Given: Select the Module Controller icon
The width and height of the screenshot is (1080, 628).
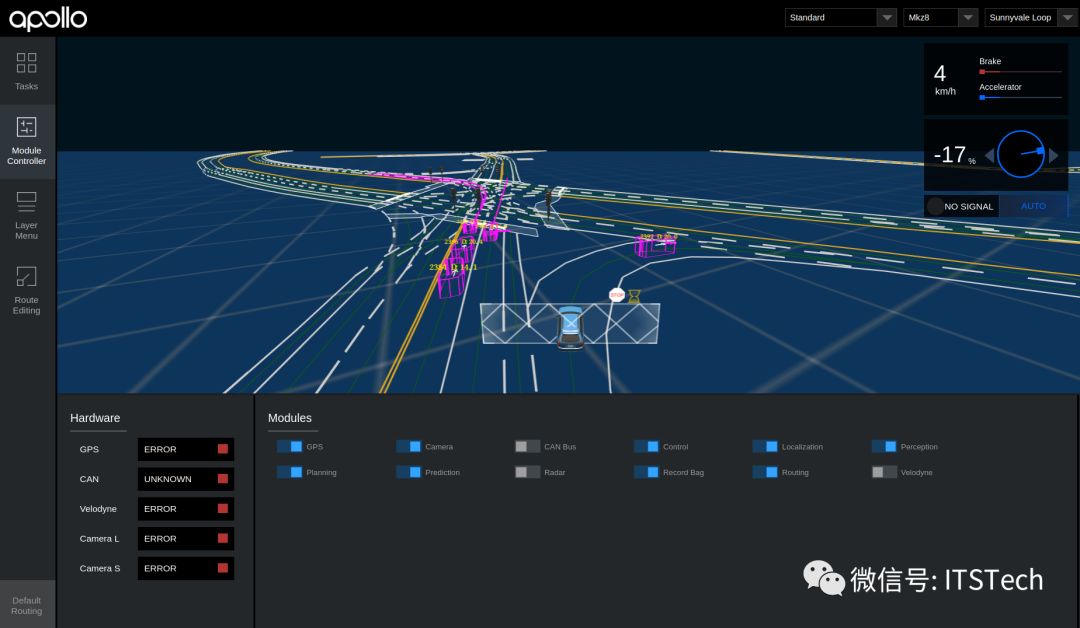Looking at the screenshot, I should coord(27,127).
